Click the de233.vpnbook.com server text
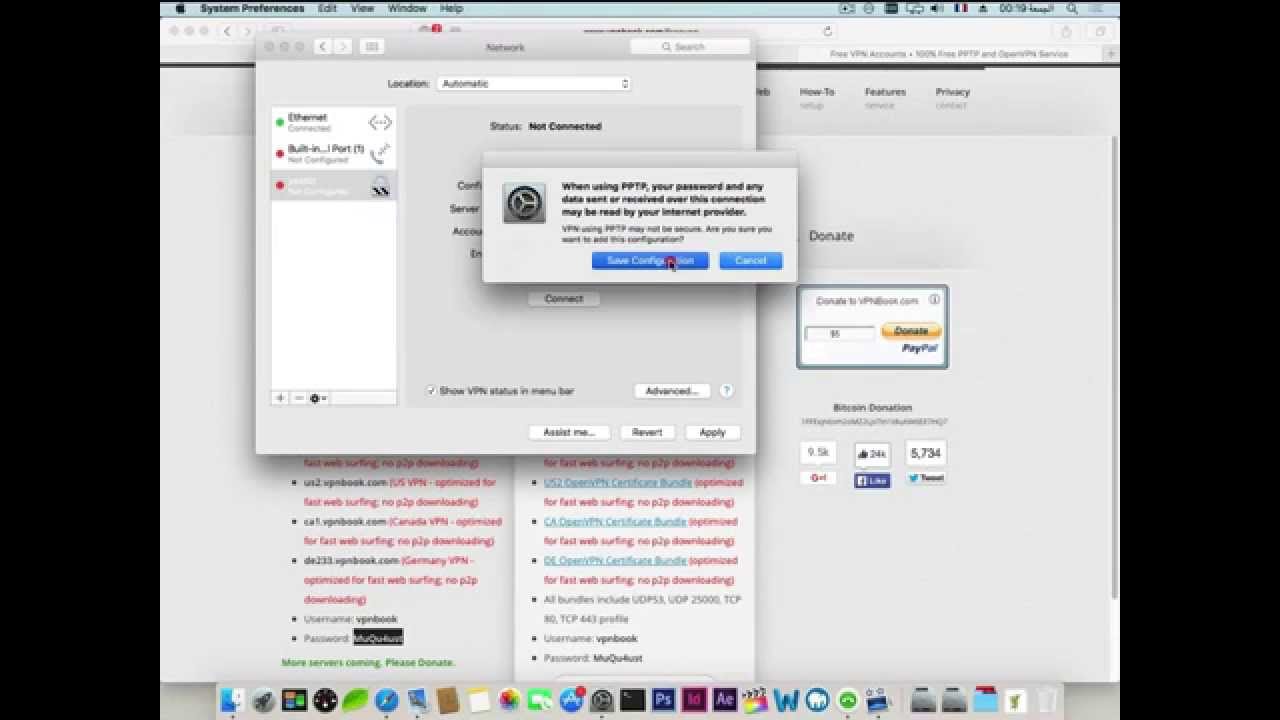 point(351,560)
